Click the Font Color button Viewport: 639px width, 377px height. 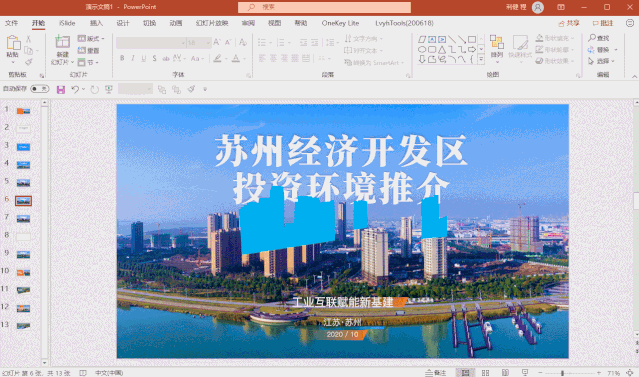(236, 59)
